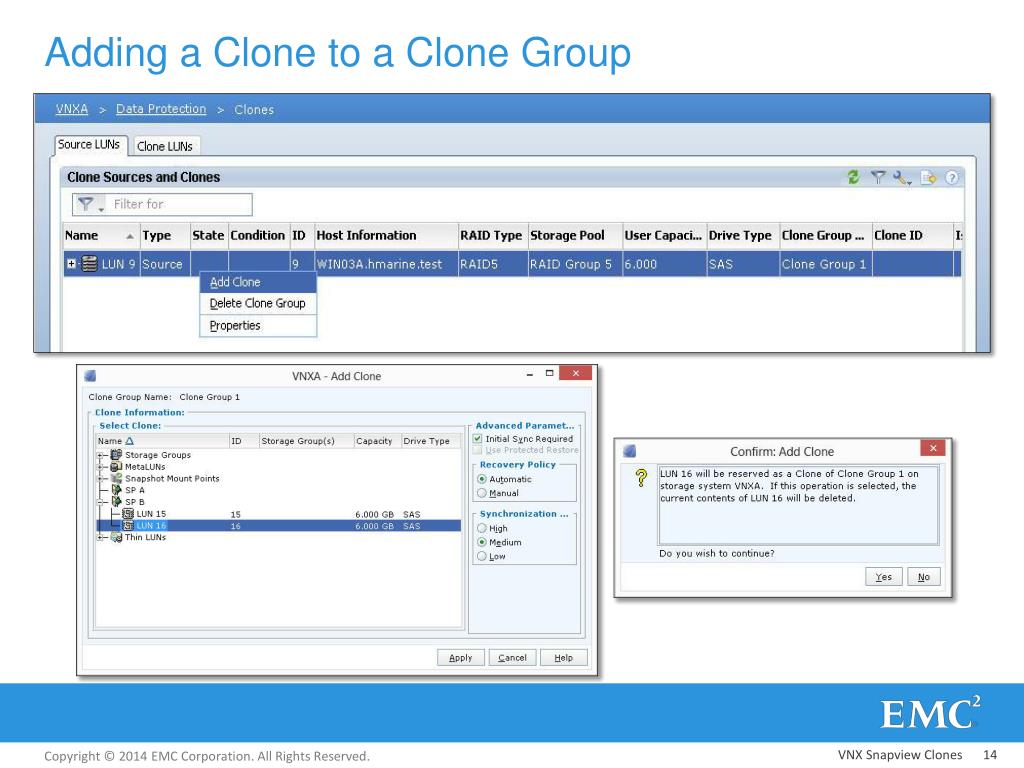Click the MetaLUNs tree icon

coord(116,466)
